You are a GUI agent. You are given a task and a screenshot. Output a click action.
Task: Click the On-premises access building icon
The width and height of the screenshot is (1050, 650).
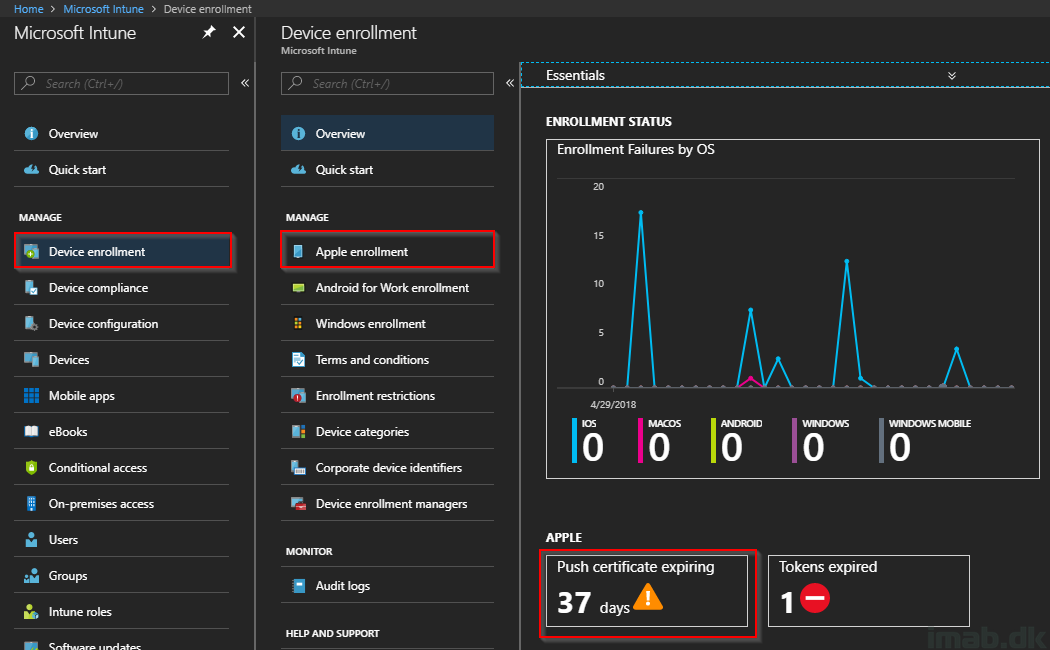pyautogui.click(x=31, y=503)
